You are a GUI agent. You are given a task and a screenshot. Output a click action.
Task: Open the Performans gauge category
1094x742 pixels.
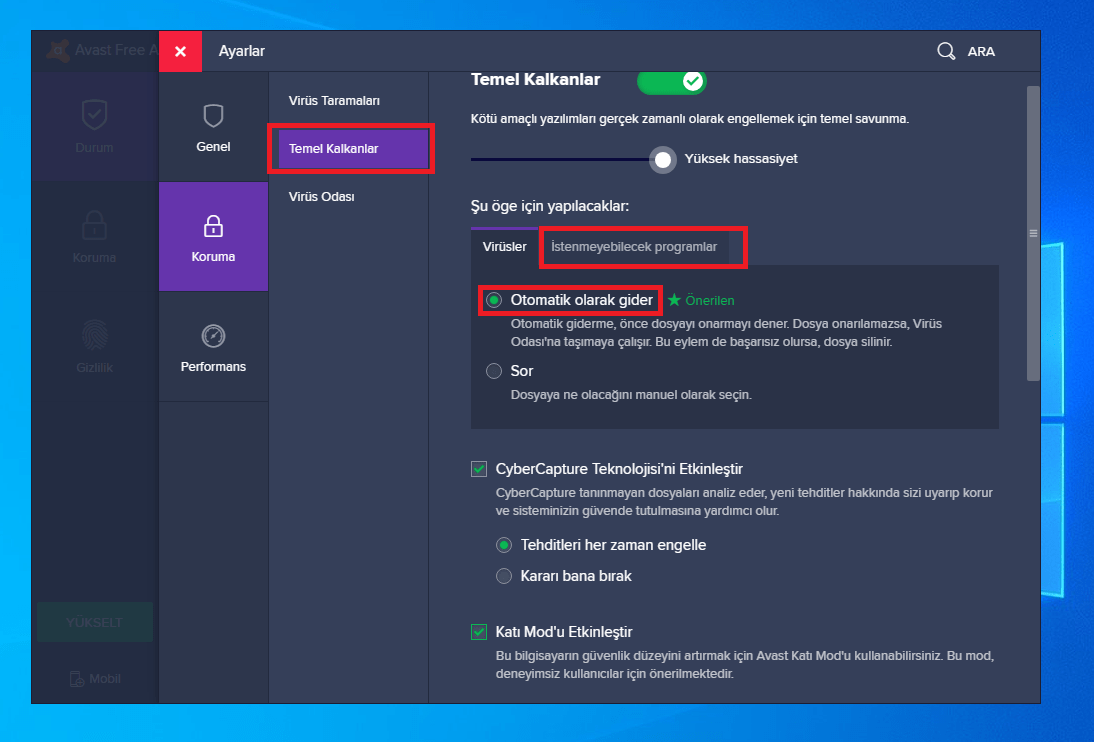[213, 347]
